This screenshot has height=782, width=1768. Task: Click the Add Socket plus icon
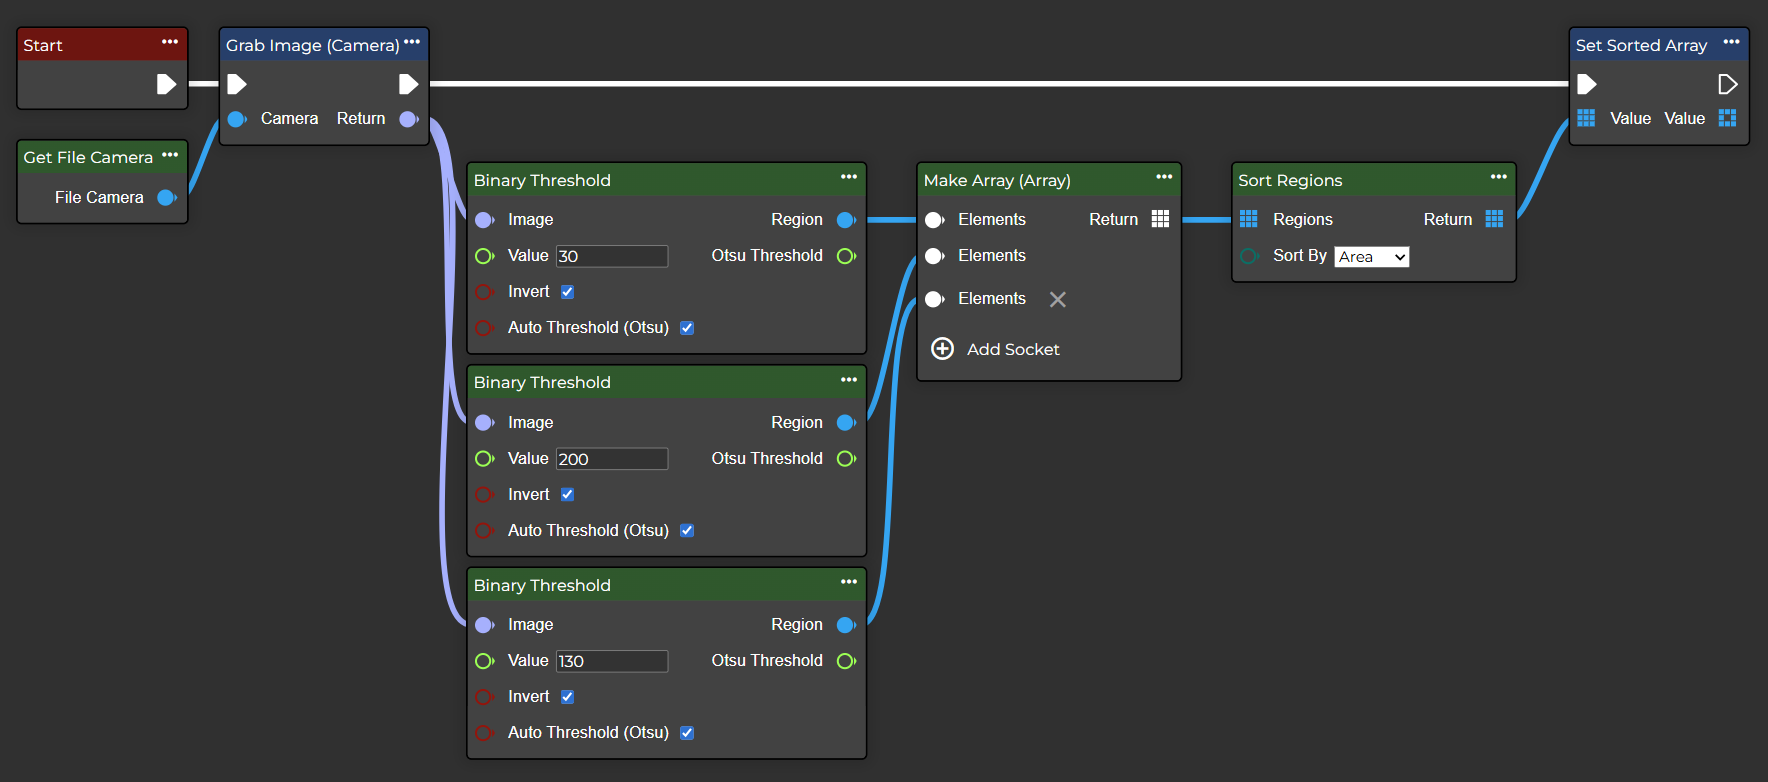pos(942,349)
